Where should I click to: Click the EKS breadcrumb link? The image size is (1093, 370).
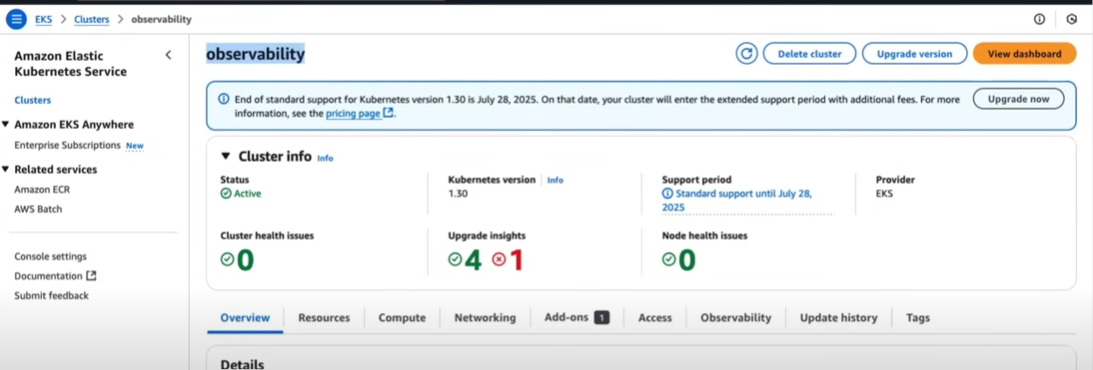coord(44,20)
